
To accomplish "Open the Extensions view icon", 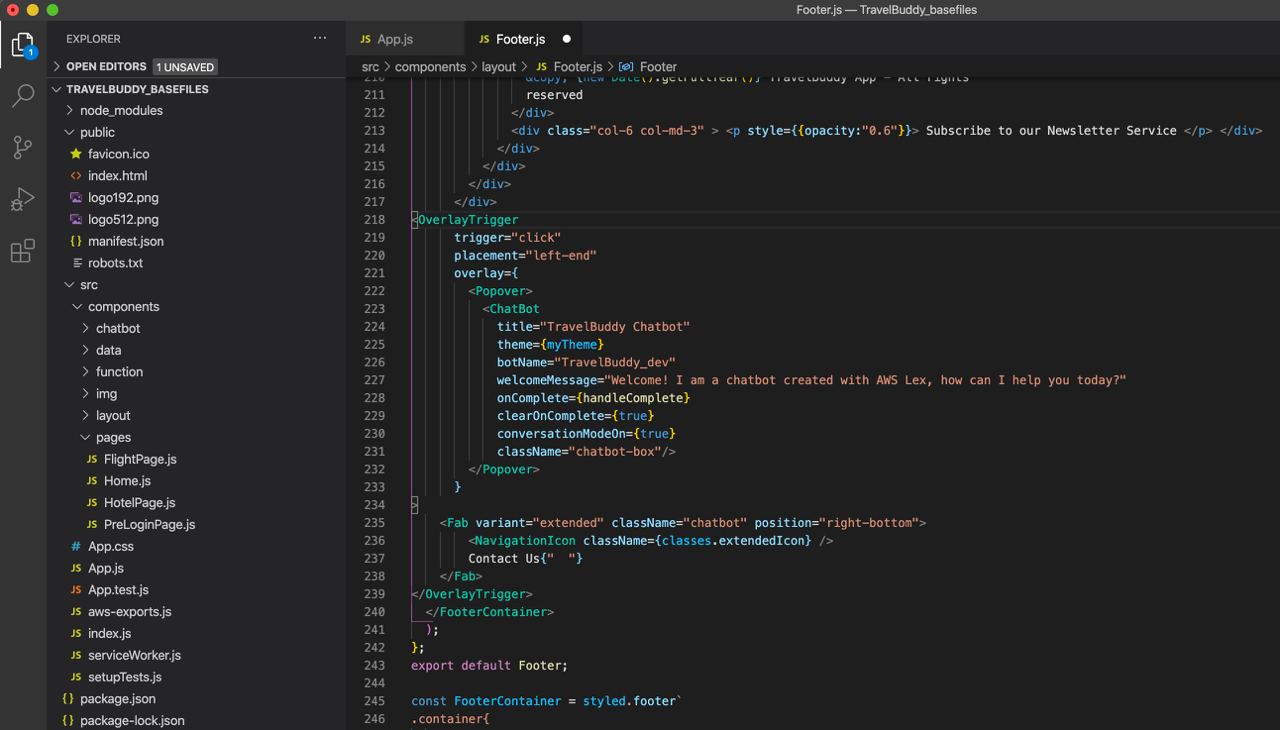I will click(22, 250).
